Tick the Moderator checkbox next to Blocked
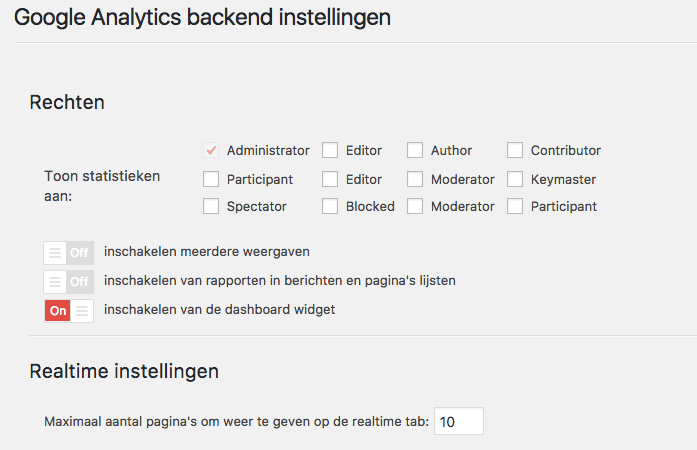Image resolution: width=697 pixels, height=450 pixels. coord(415,207)
